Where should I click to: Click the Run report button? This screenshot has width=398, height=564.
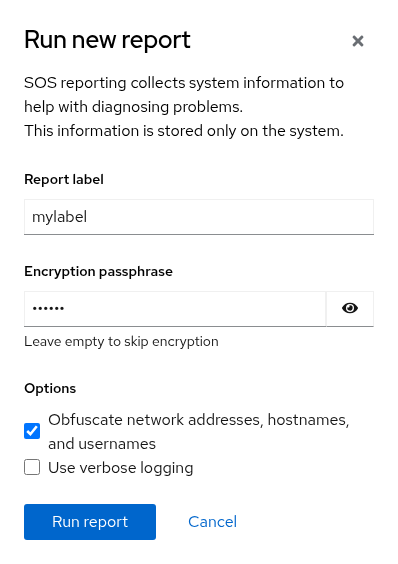point(90,522)
